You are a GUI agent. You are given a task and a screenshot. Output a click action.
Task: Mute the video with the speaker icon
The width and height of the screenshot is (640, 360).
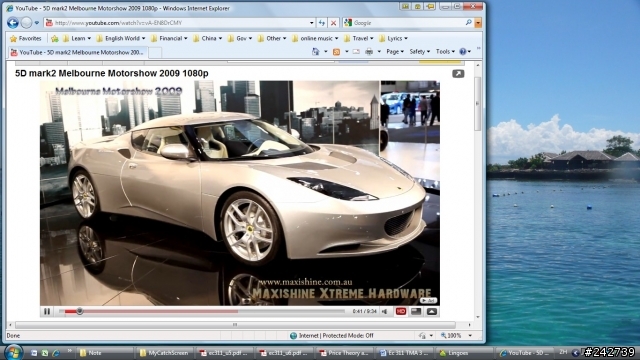click(385, 311)
